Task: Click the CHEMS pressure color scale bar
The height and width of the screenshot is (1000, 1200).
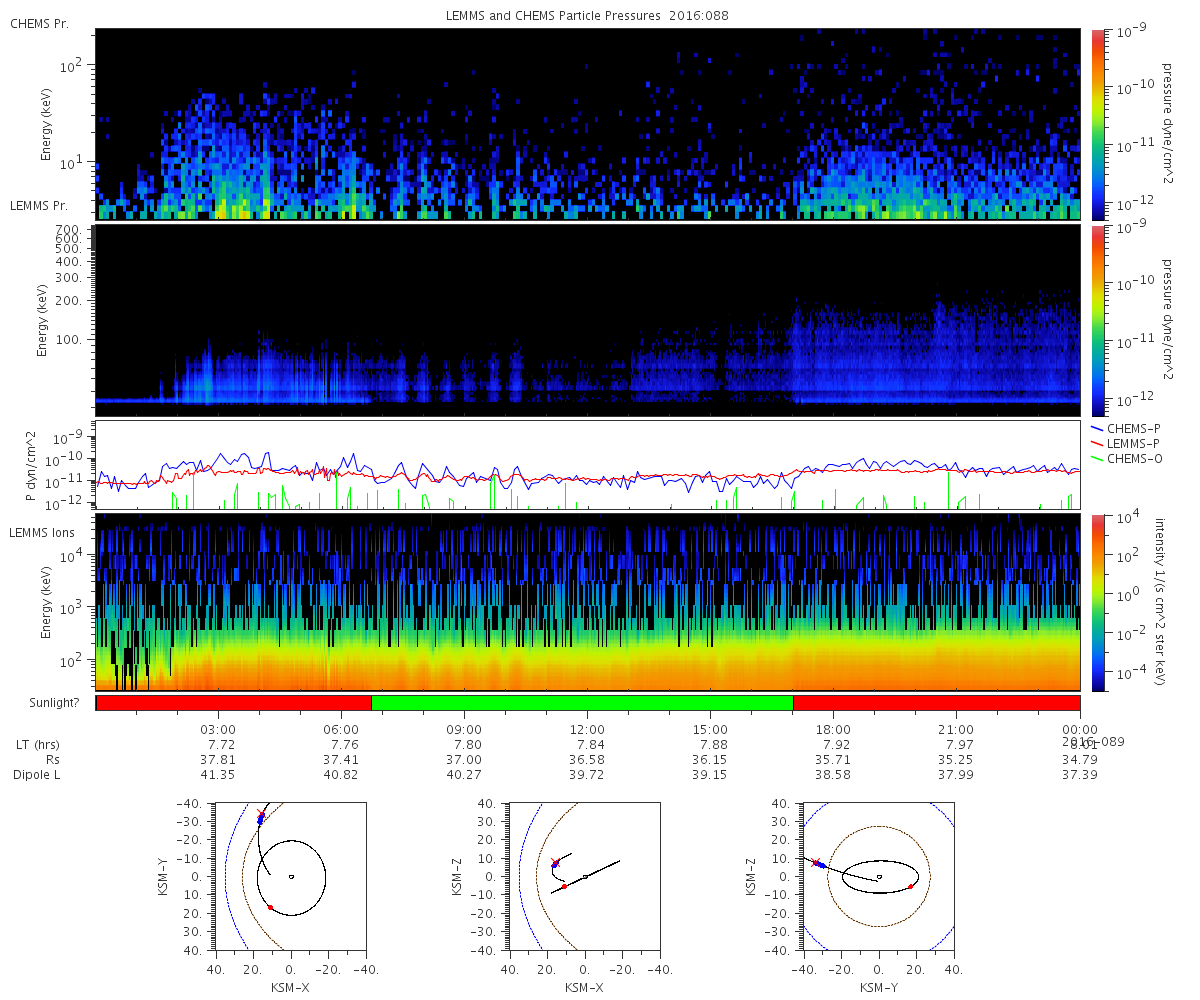Action: [x=1097, y=124]
